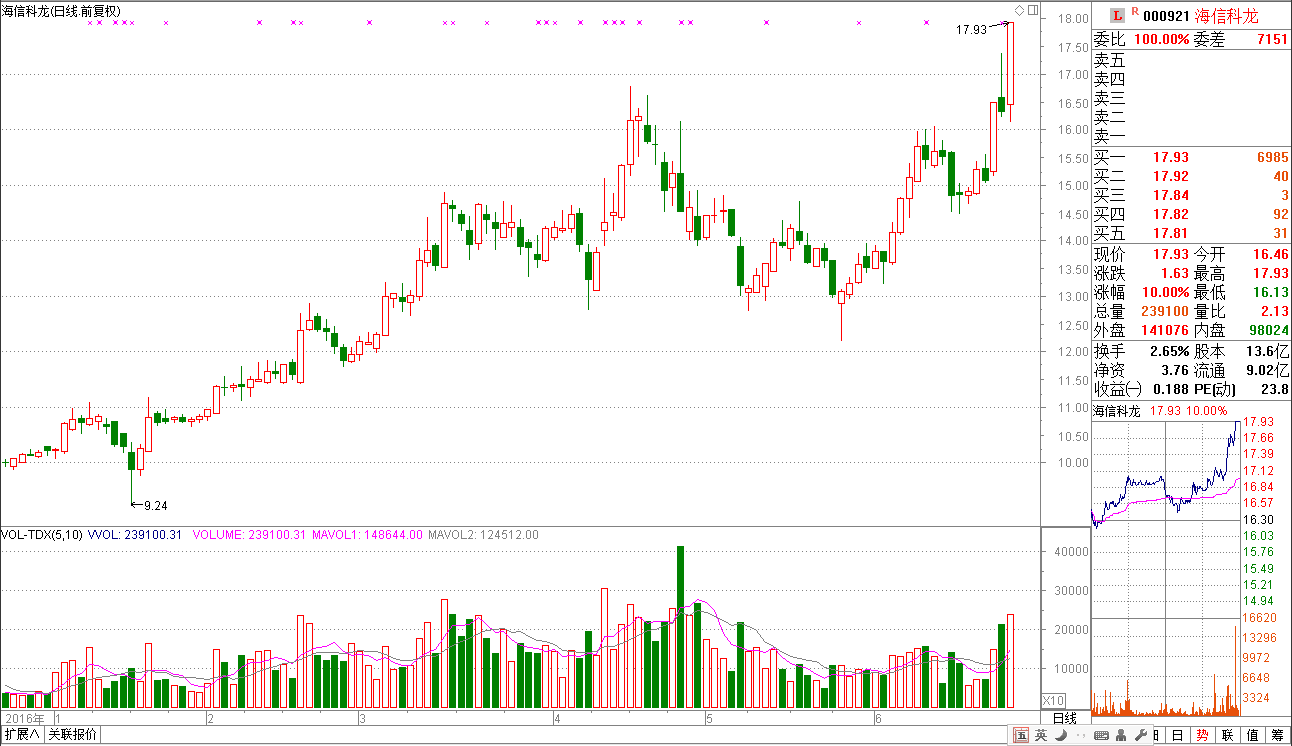Click the 净资 3.76 value
This screenshot has height=746, width=1292.
[1174, 371]
